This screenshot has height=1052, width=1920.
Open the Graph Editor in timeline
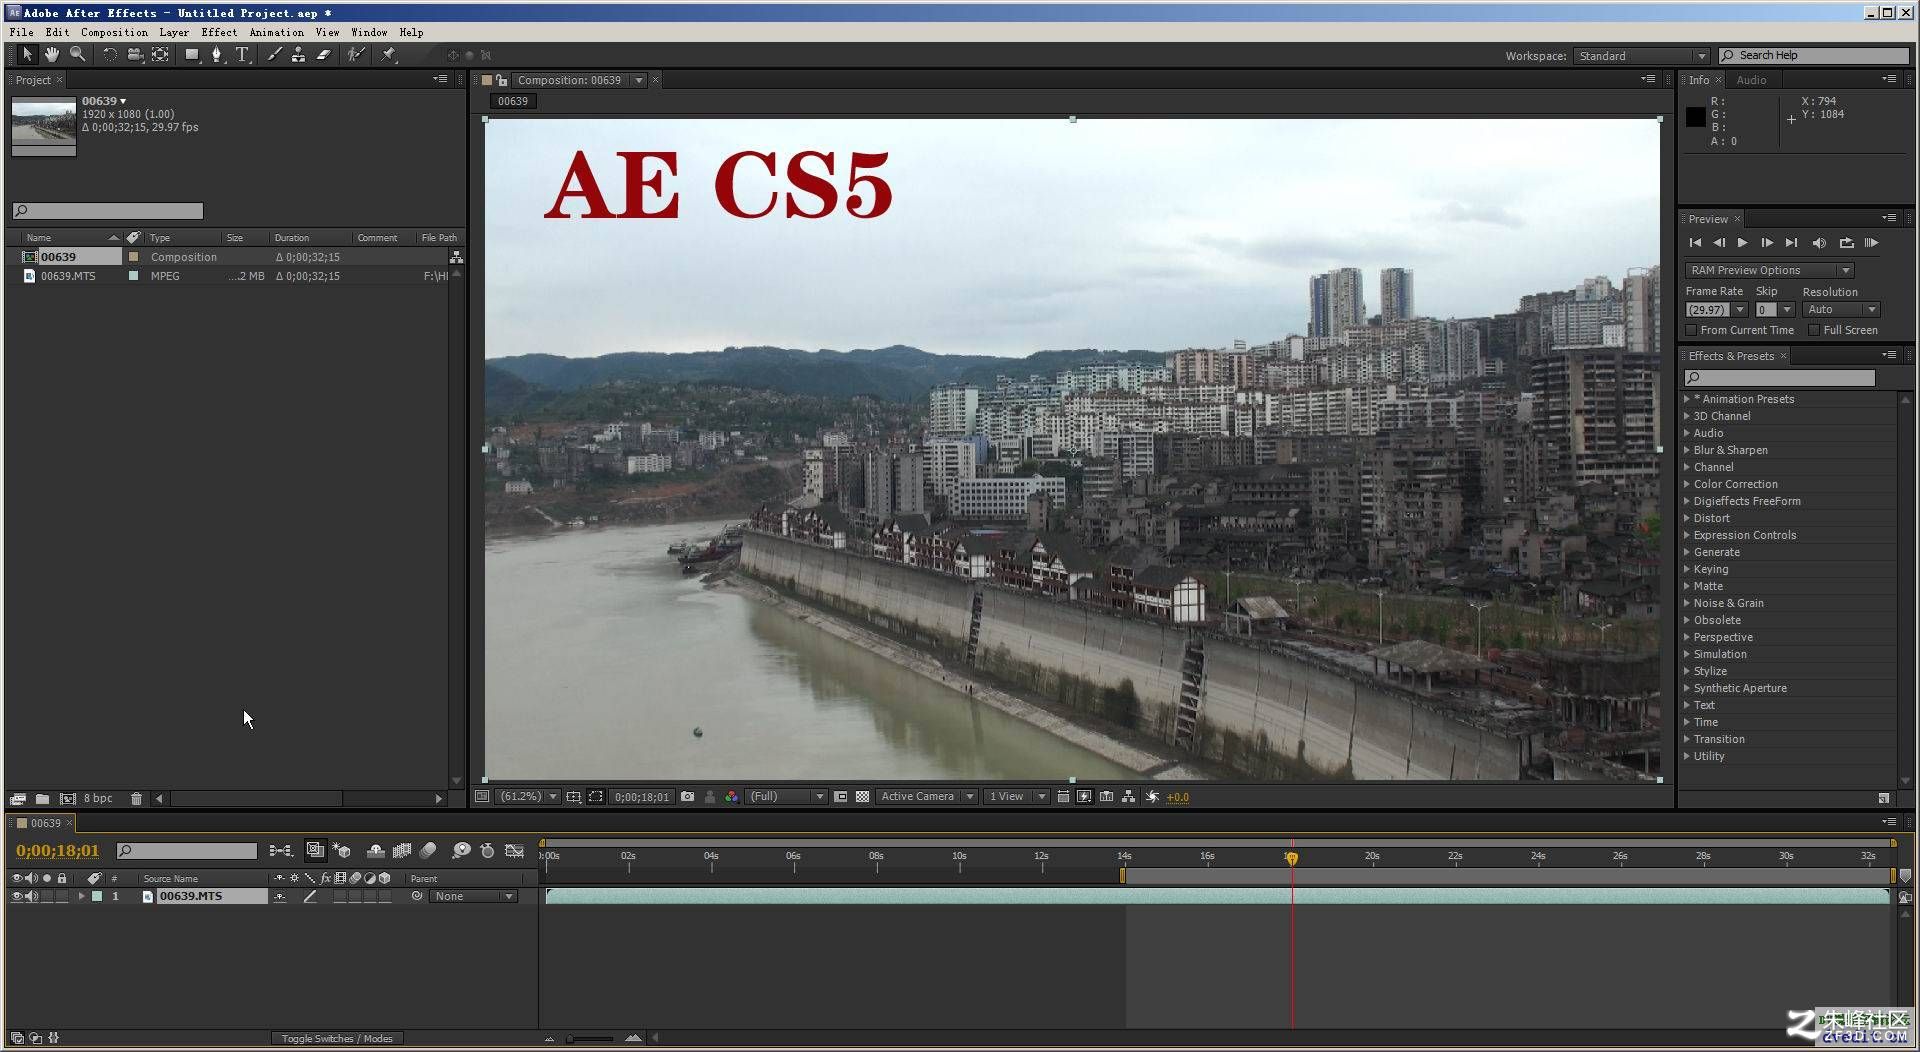[514, 851]
